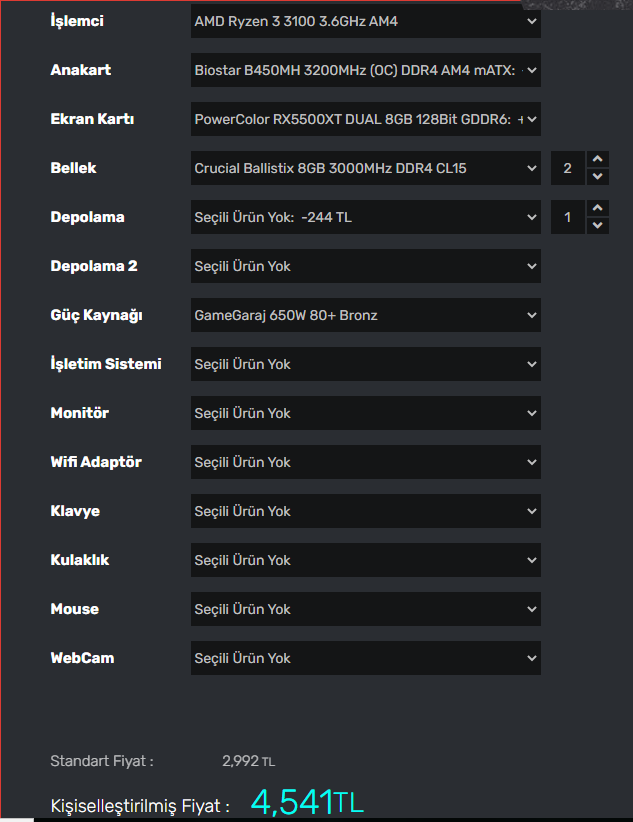The width and height of the screenshot is (633, 822).
Task: Click the Bellek quantity number field
Action: (568, 168)
